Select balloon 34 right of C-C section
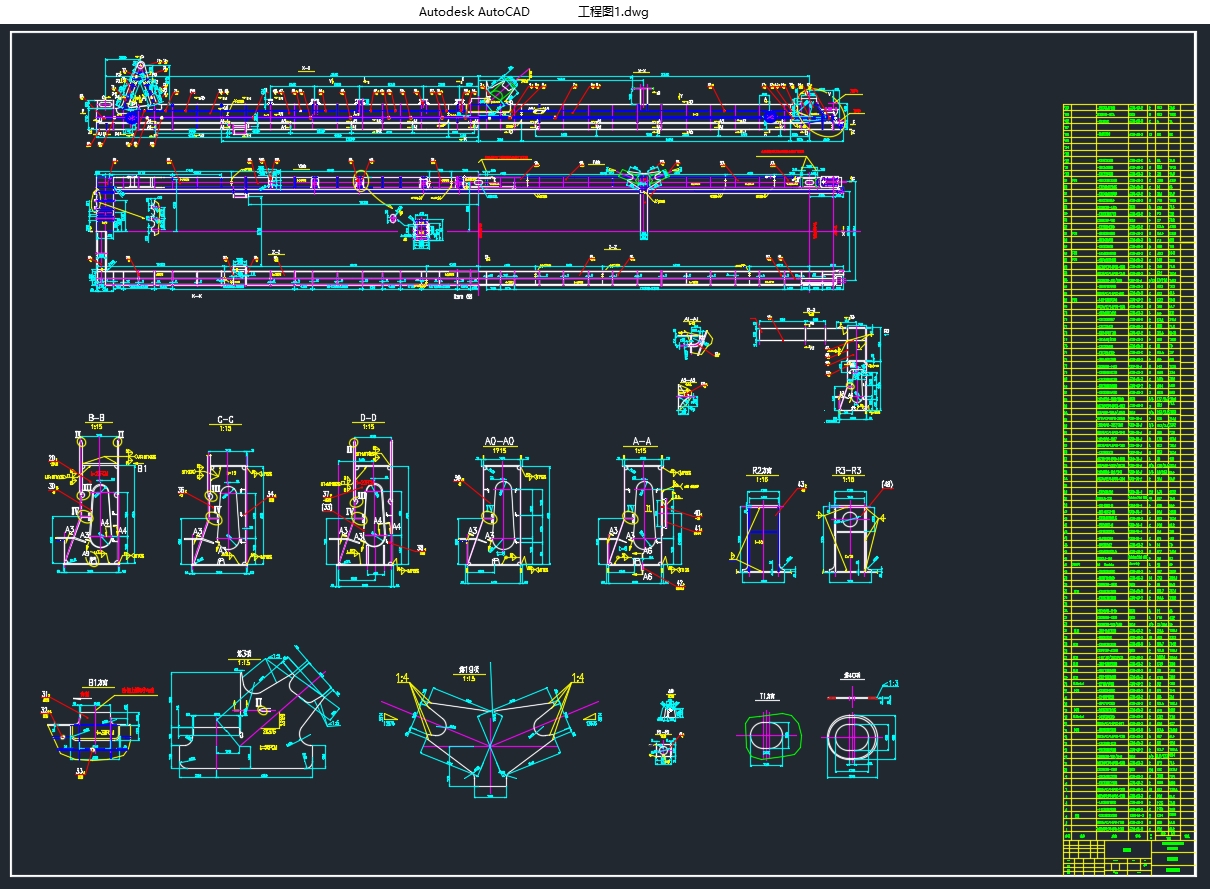 pyautogui.click(x=272, y=494)
